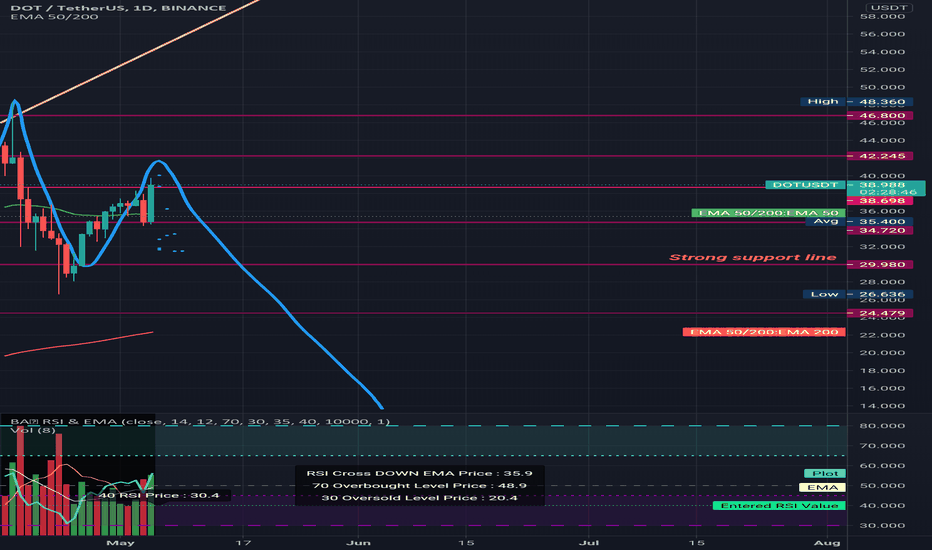Select the '40 RSI Price : 30.4' label
932x550 pixels.
coord(158,495)
